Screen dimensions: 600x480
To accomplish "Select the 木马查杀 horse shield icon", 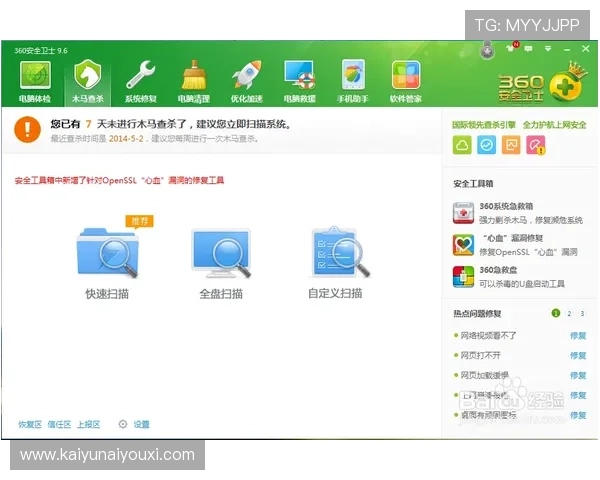I will [88, 74].
